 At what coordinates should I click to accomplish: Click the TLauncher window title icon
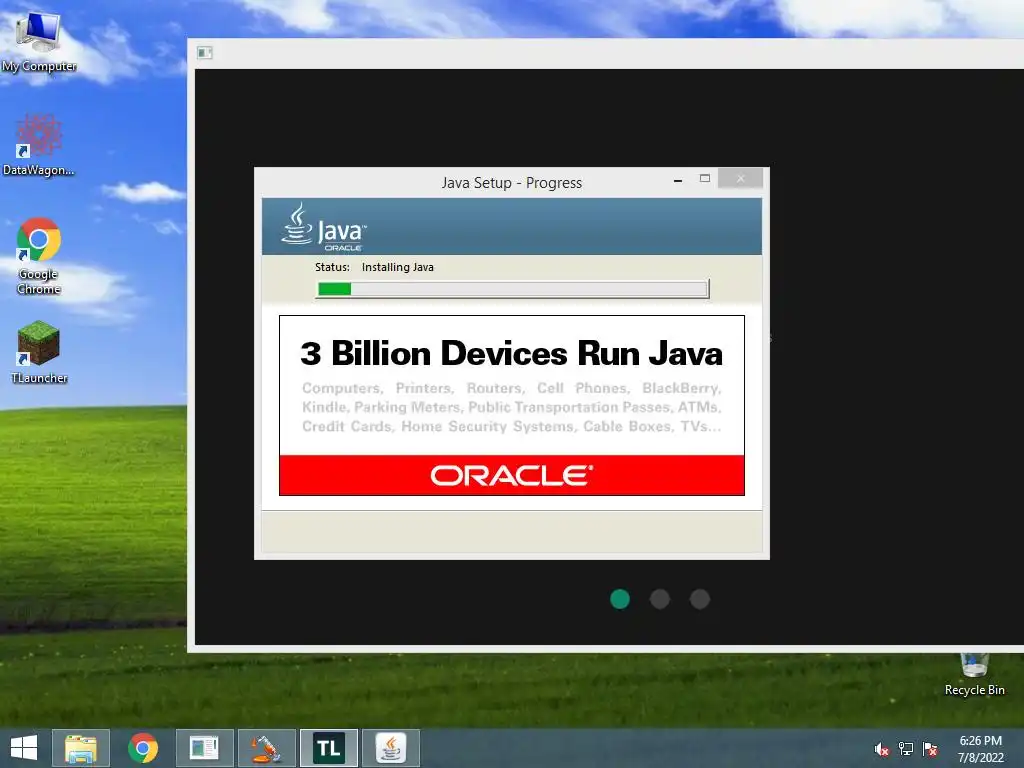coord(204,52)
